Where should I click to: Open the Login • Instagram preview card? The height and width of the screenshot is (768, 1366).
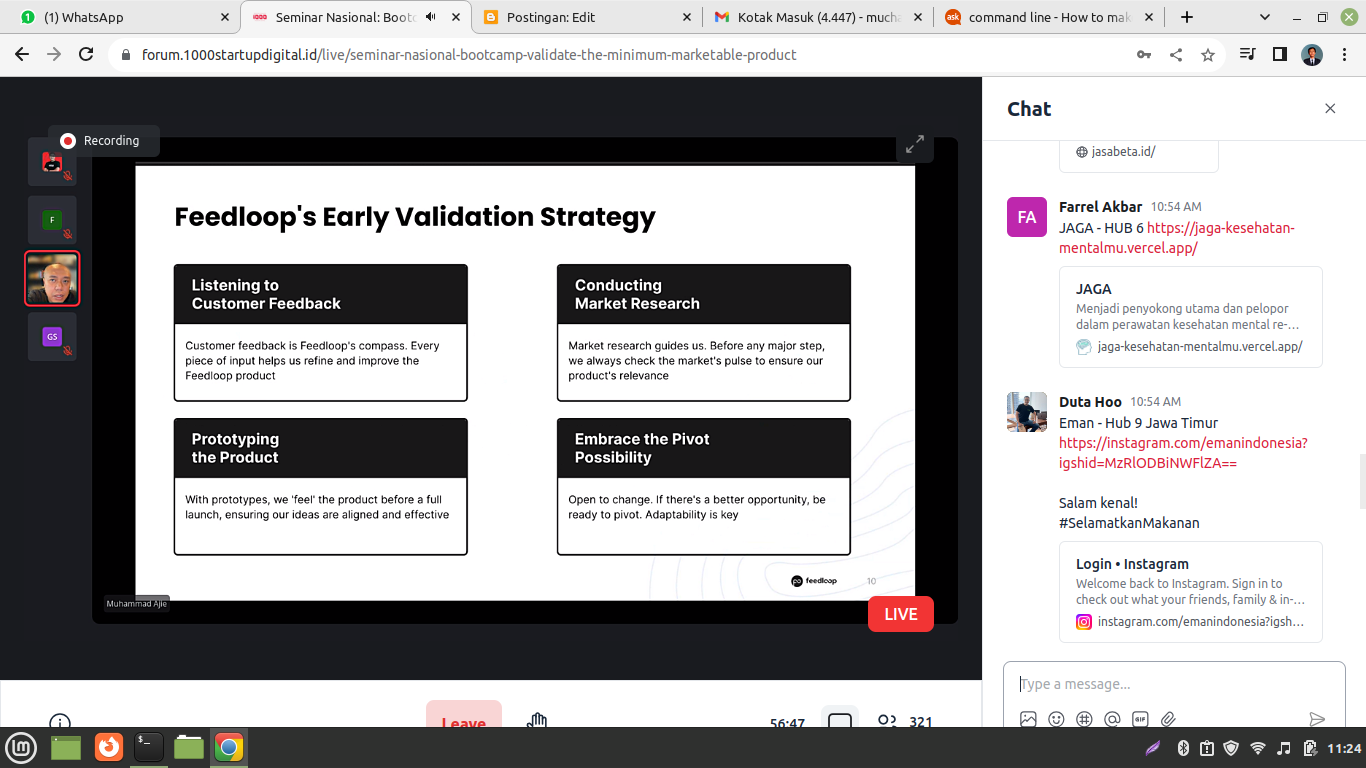[1190, 592]
